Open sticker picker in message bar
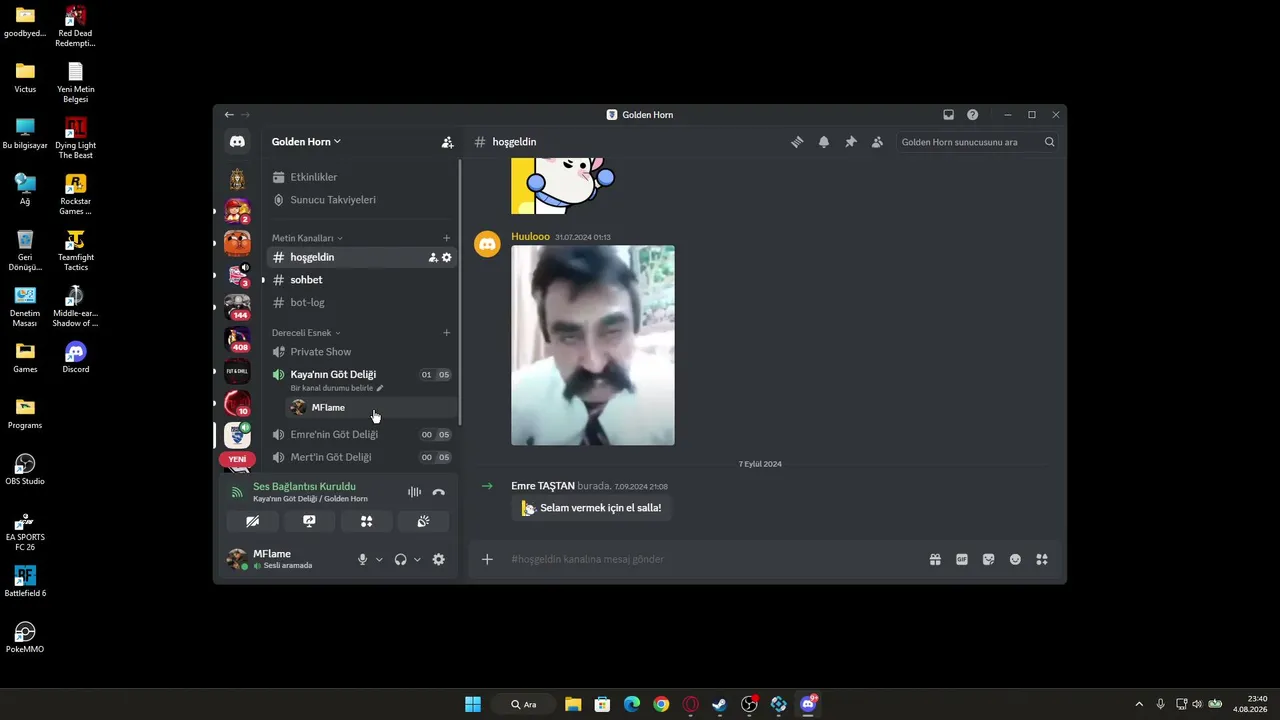This screenshot has width=1280, height=720. (988, 560)
